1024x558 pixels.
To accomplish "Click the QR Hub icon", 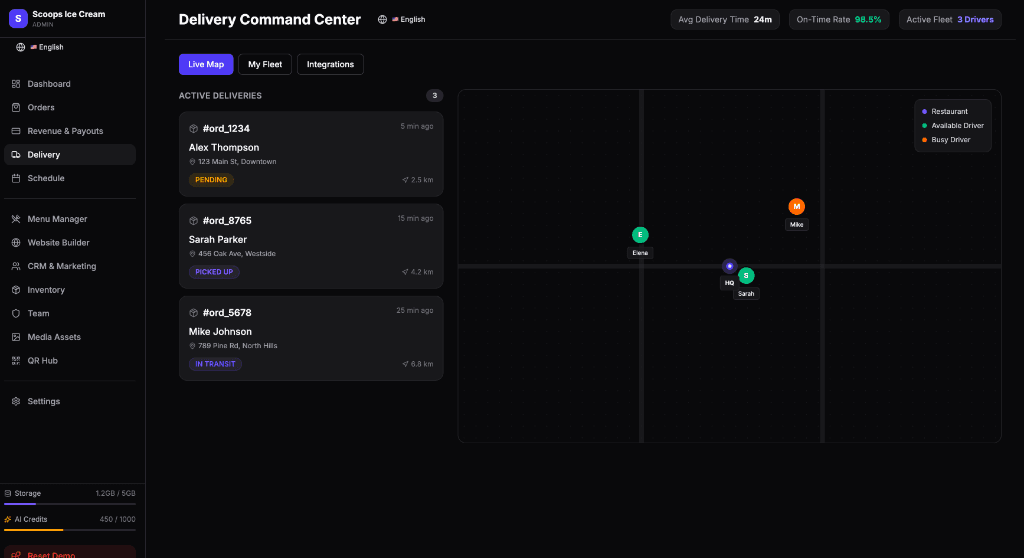I will click(x=16, y=361).
